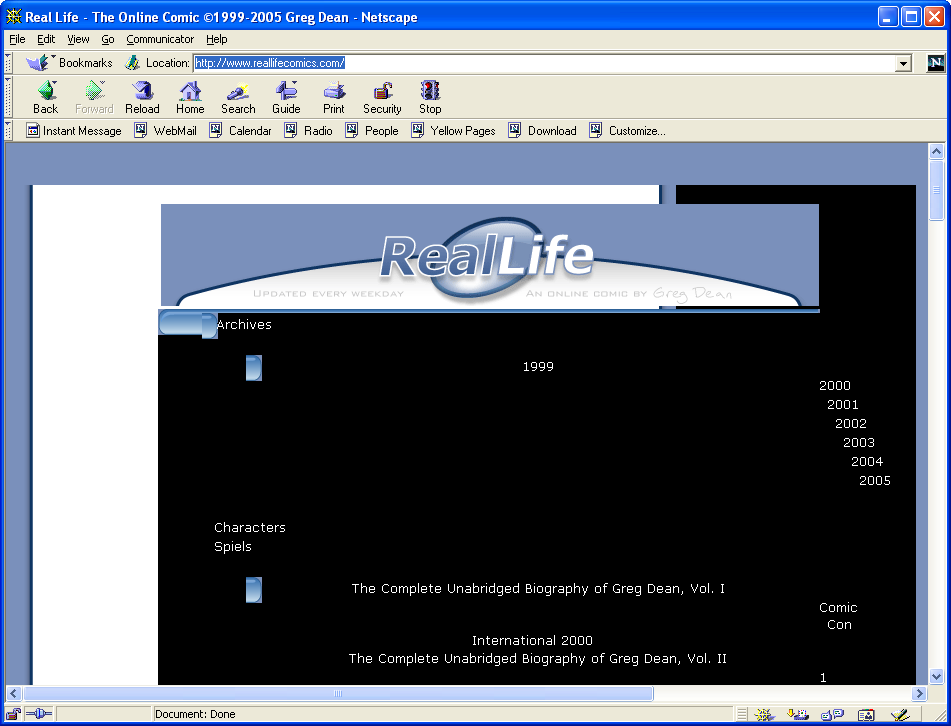Click the horizontal scrollbar right arrow
The height and width of the screenshot is (726, 951).
919,693
